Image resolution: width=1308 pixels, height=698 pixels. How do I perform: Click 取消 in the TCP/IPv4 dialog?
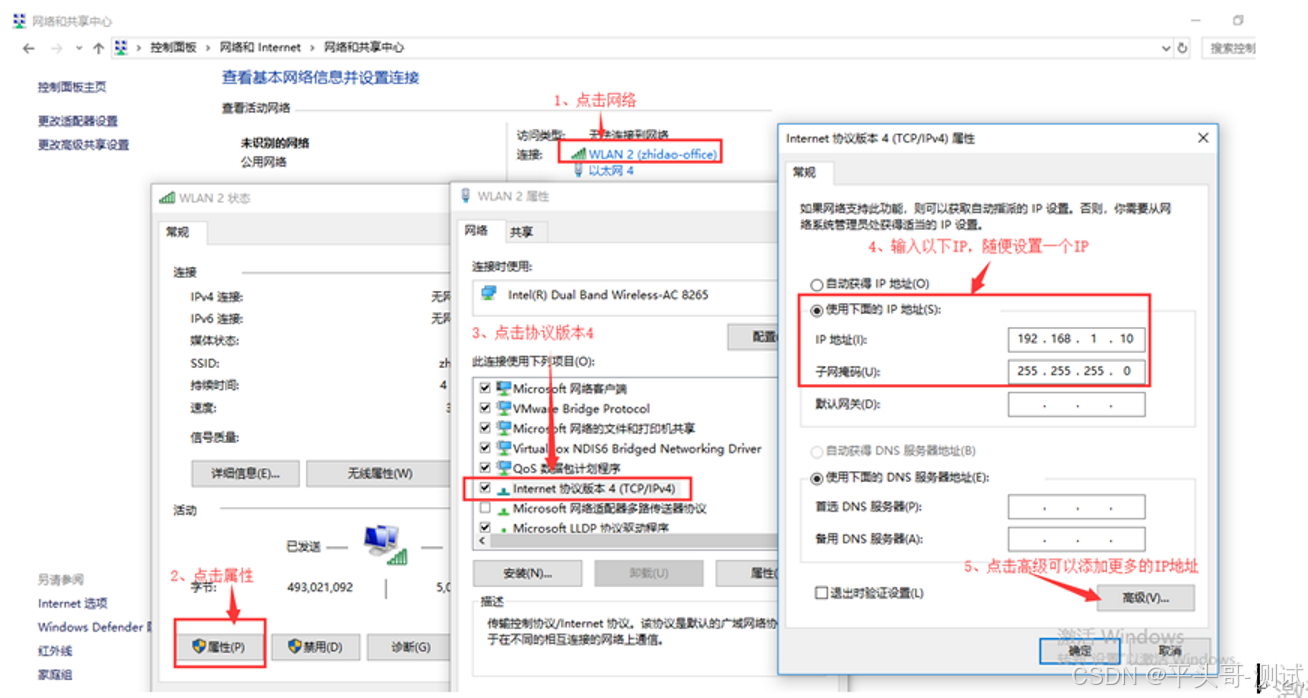click(x=1170, y=650)
